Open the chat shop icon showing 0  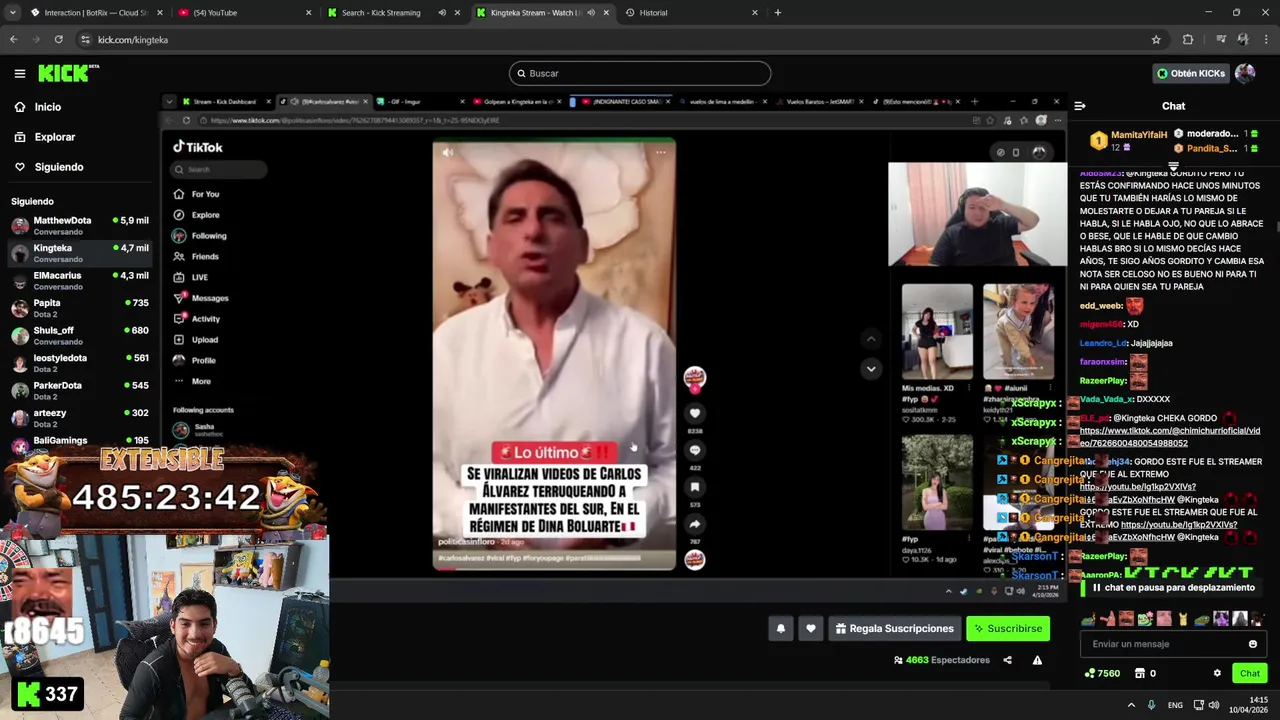click(1146, 674)
